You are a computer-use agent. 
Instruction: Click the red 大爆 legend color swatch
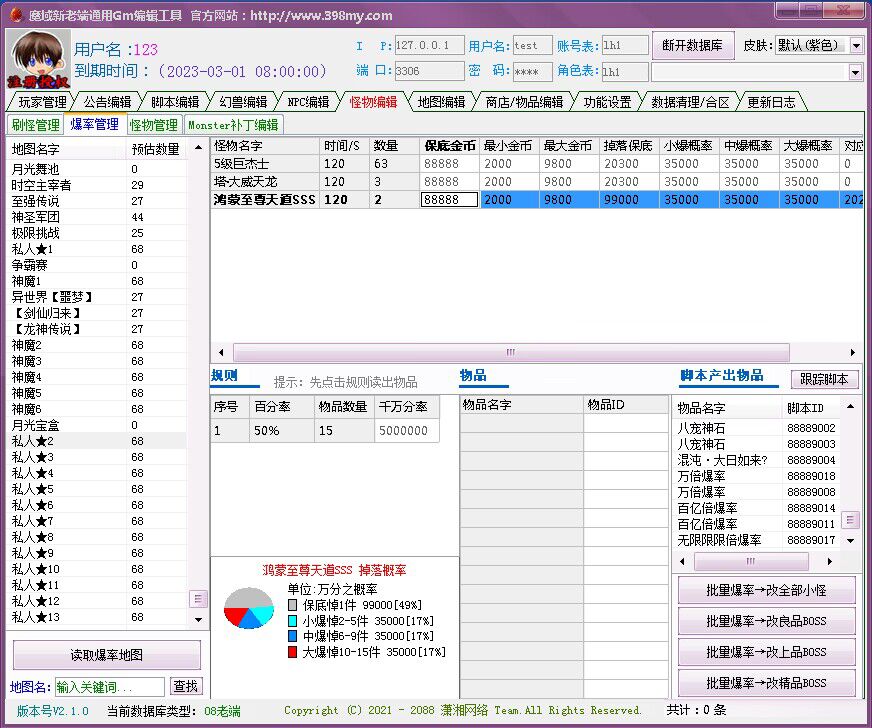tap(293, 652)
